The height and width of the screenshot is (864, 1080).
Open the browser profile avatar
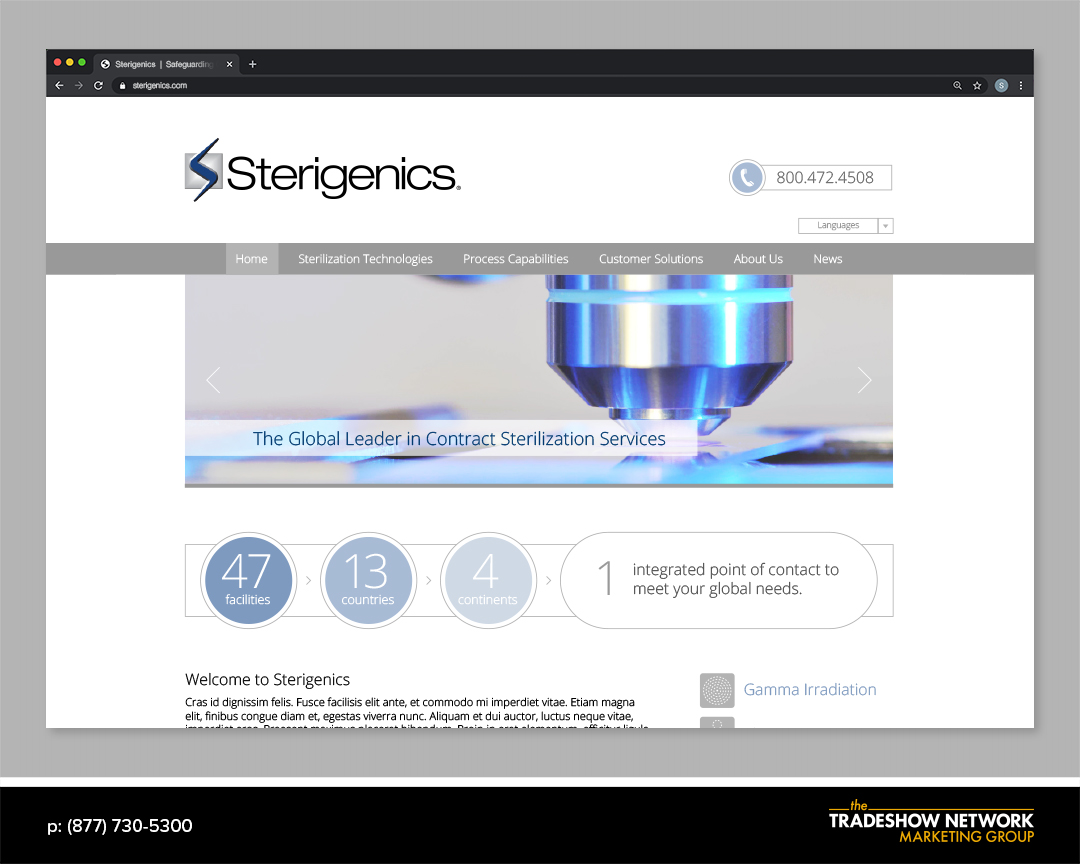[x=1001, y=85]
